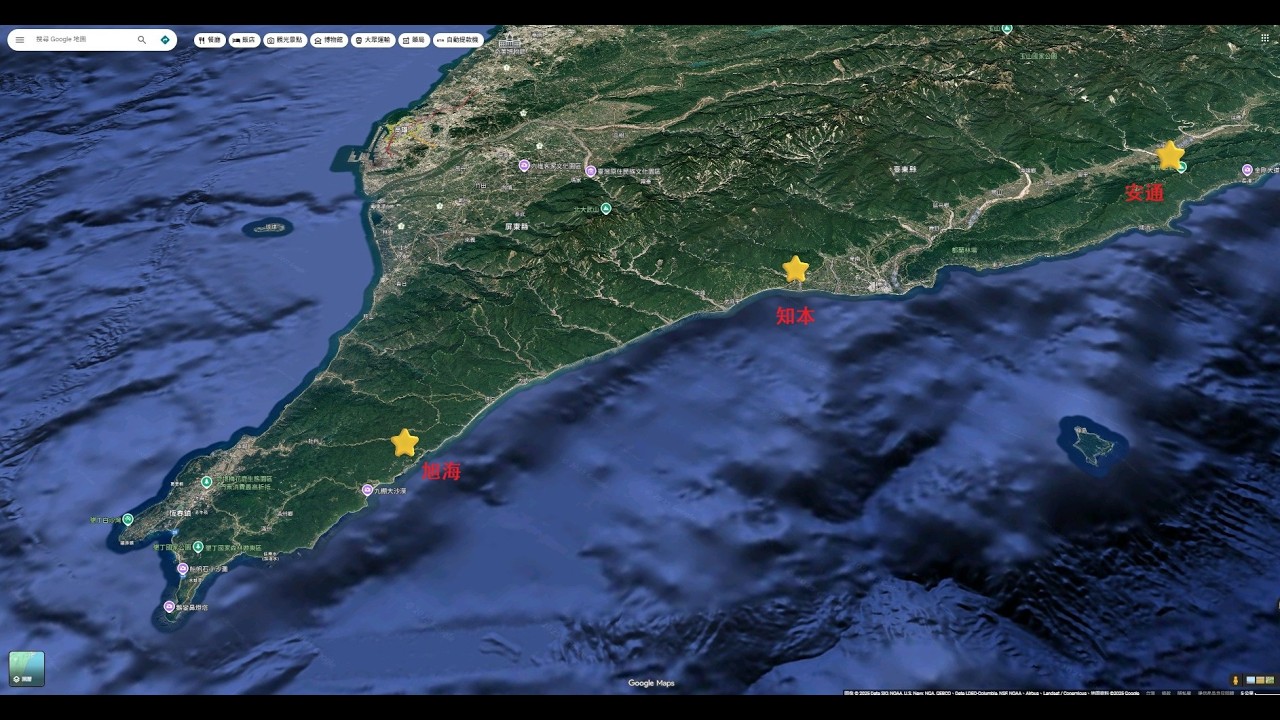
Task: Pick the Street View pegman icon
Action: (x=1237, y=681)
